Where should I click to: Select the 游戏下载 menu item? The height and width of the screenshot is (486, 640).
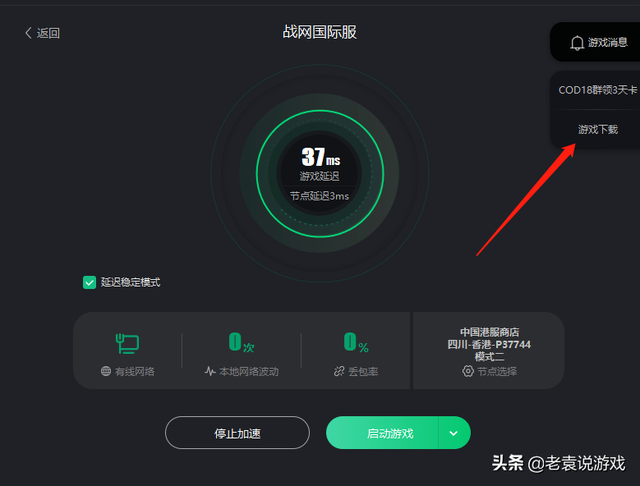598,129
